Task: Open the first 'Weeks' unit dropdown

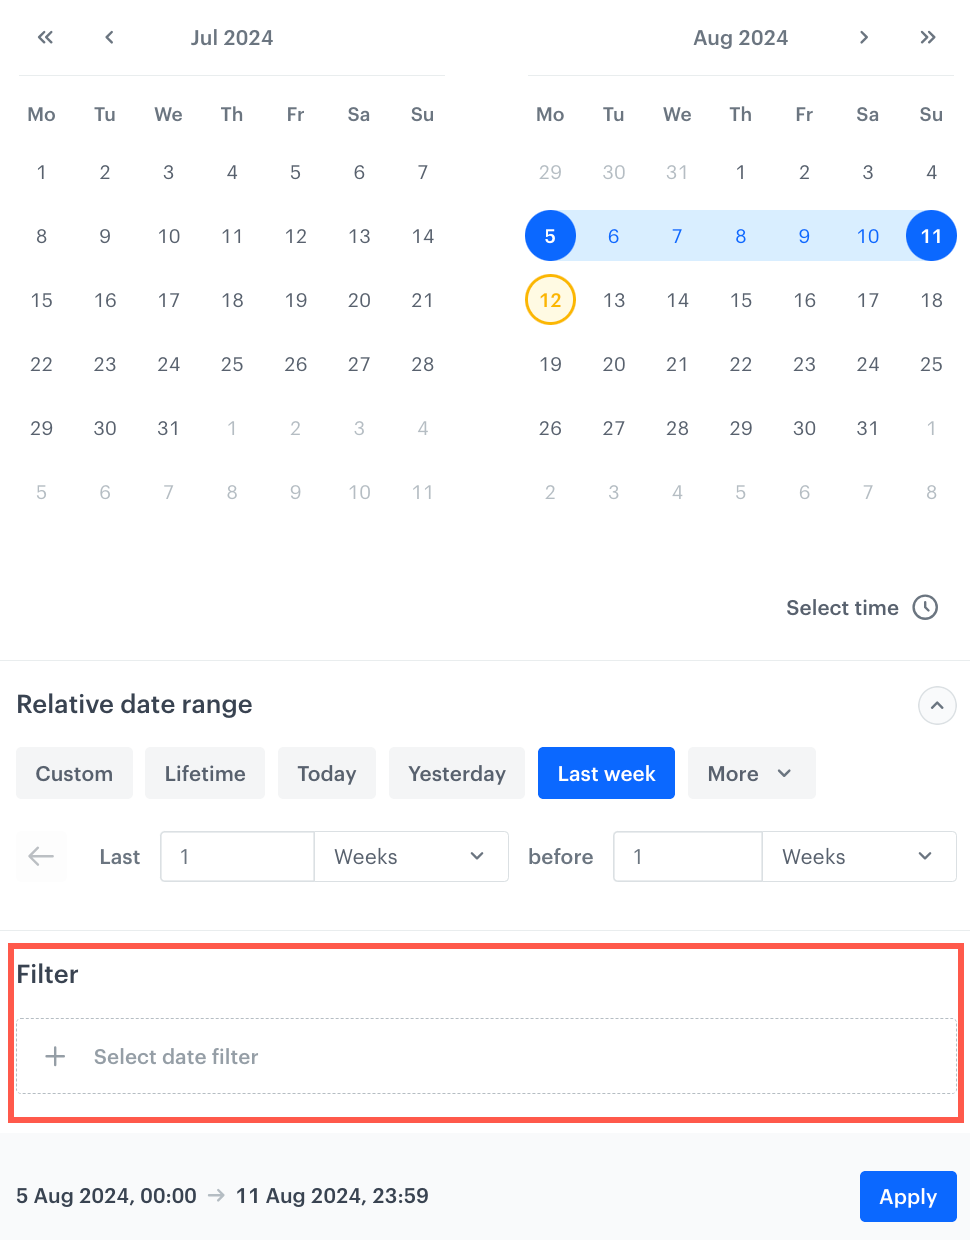Action: coord(411,856)
